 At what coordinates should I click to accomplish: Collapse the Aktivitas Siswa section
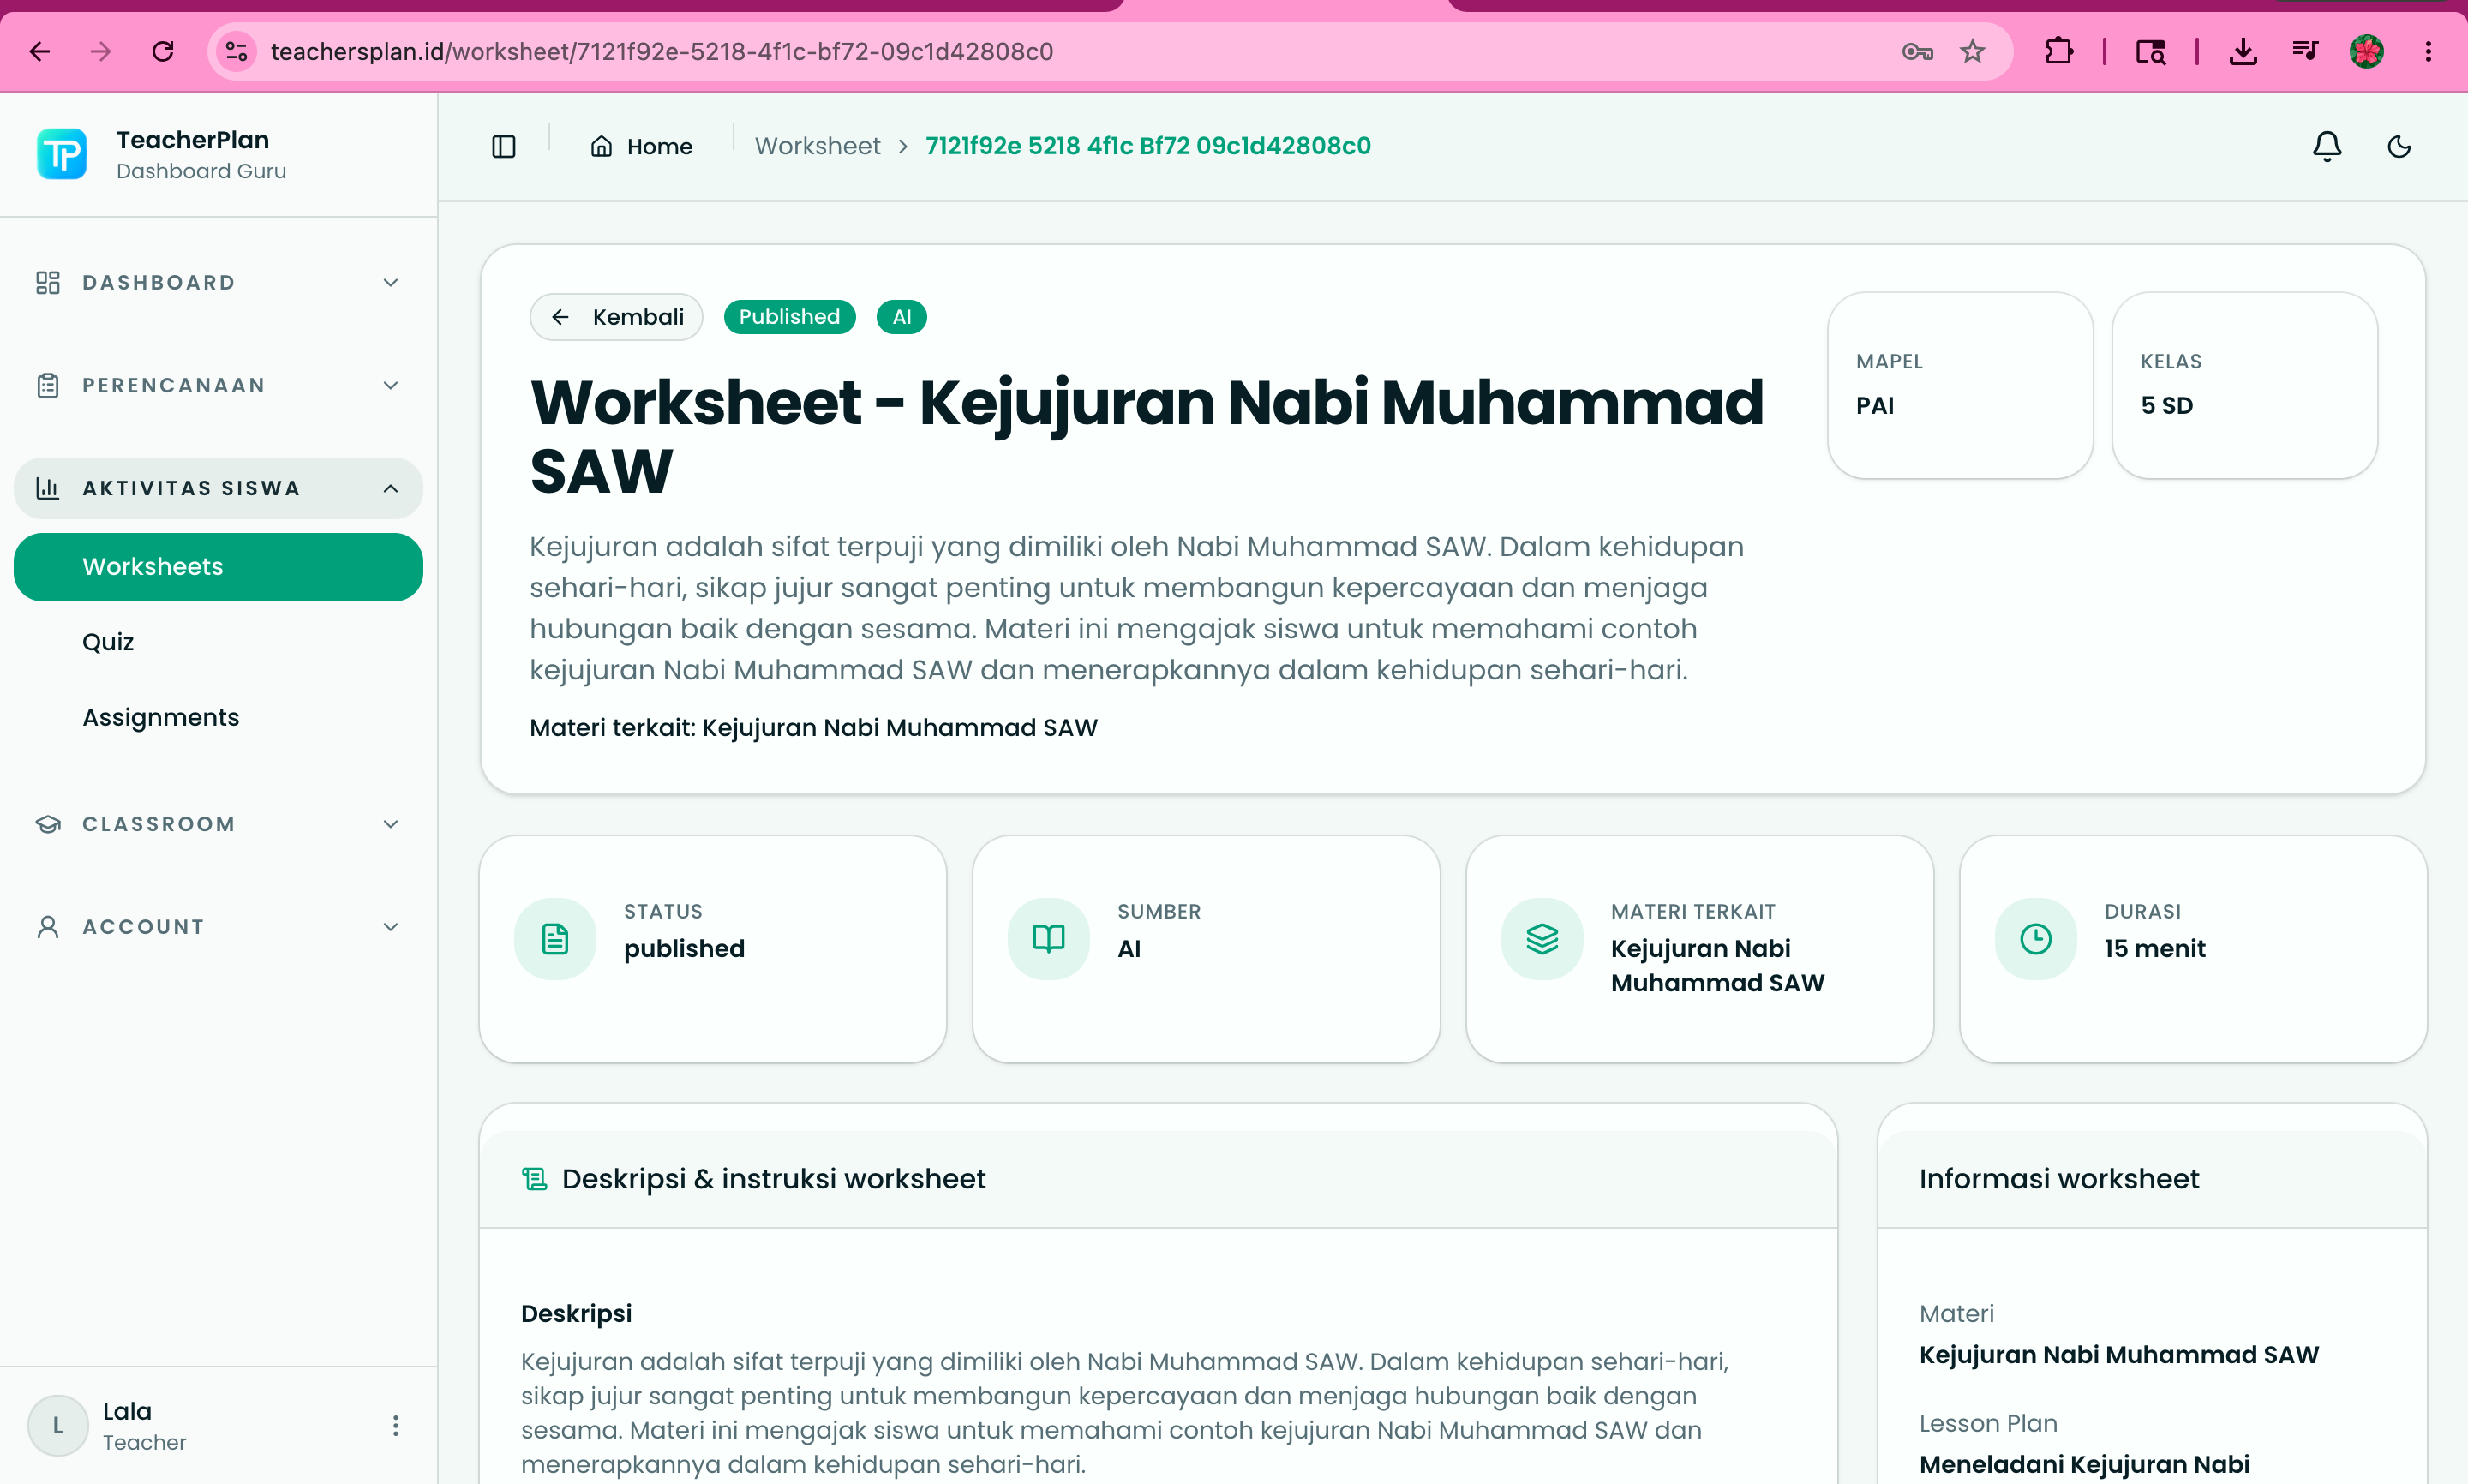pyautogui.click(x=391, y=488)
